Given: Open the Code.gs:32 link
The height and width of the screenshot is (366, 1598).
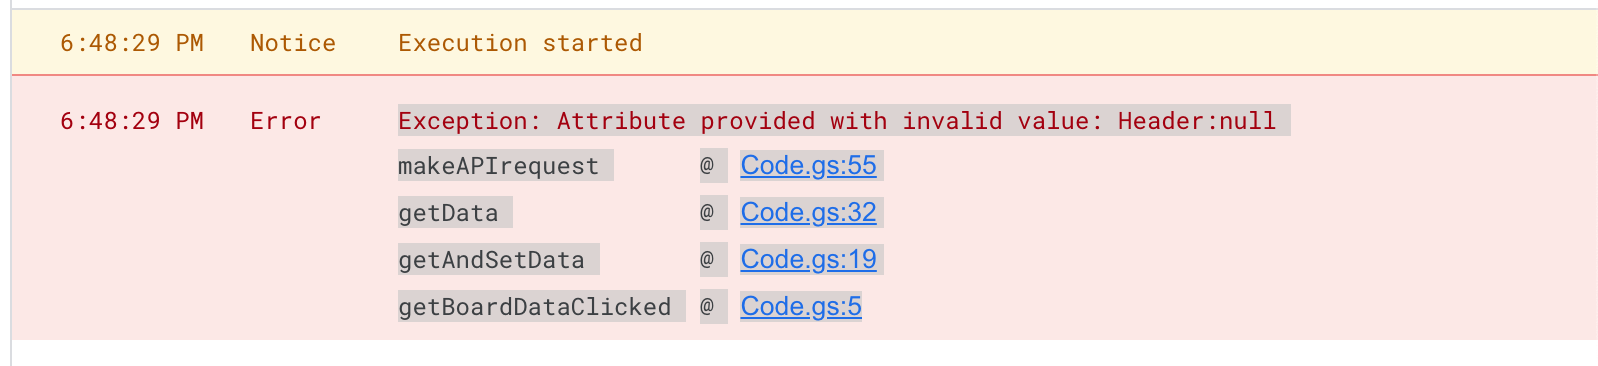Looking at the screenshot, I should pyautogui.click(x=808, y=212).
